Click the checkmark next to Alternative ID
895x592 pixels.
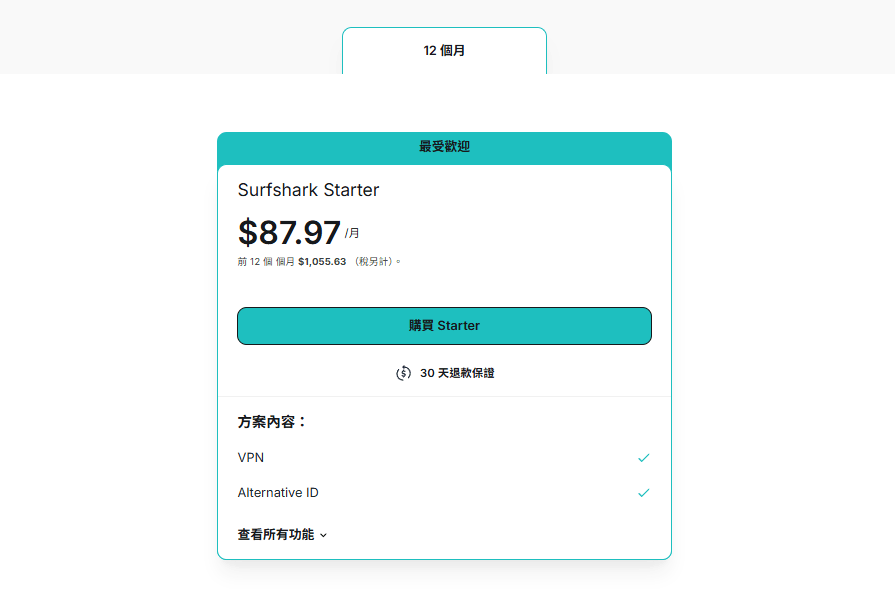point(643,493)
